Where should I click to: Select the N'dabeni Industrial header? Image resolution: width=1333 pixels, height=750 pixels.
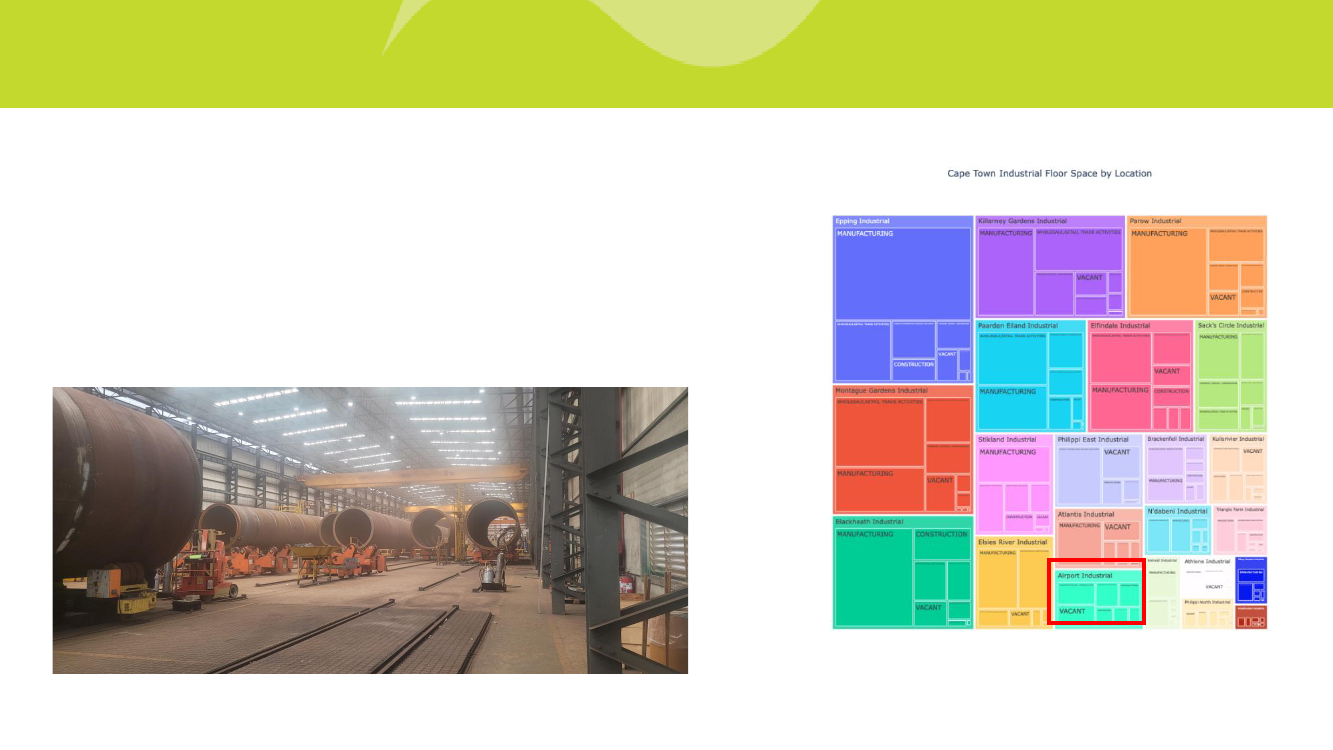(1177, 512)
